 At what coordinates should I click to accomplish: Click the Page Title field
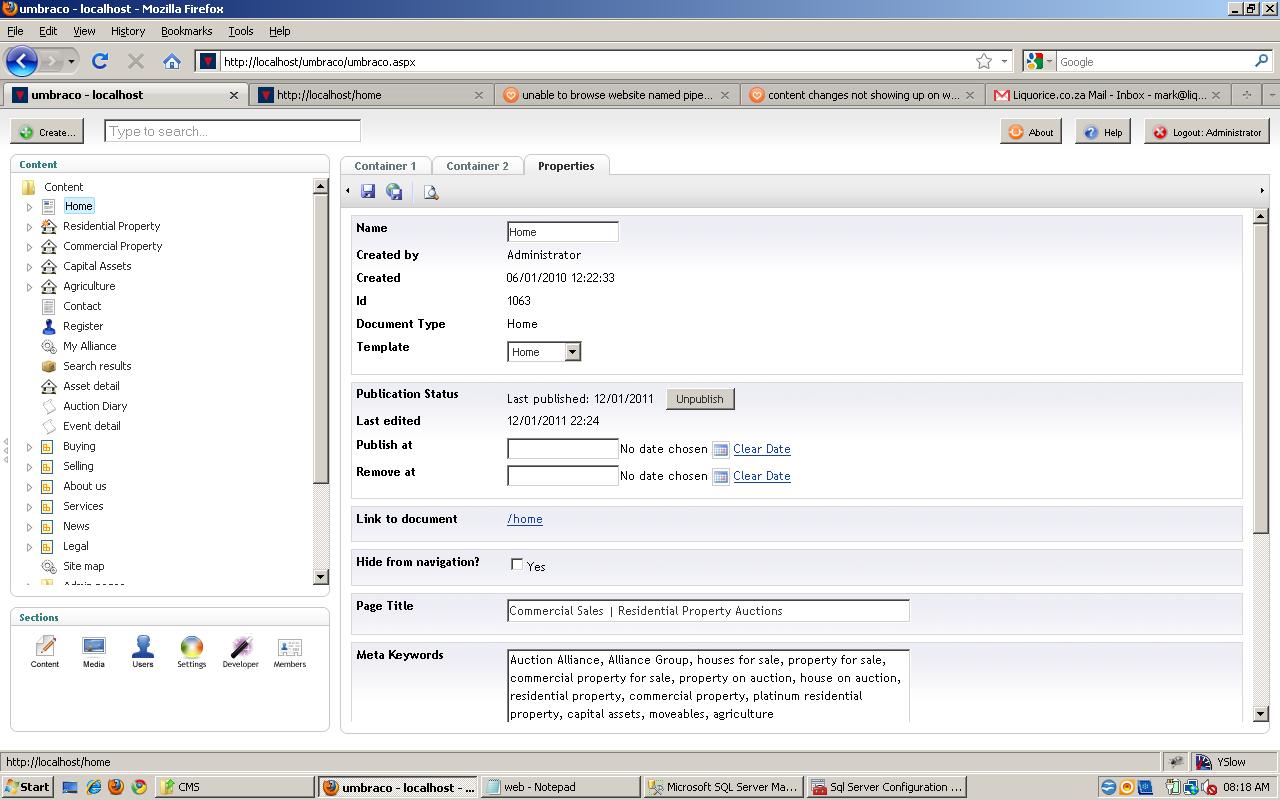click(x=708, y=611)
